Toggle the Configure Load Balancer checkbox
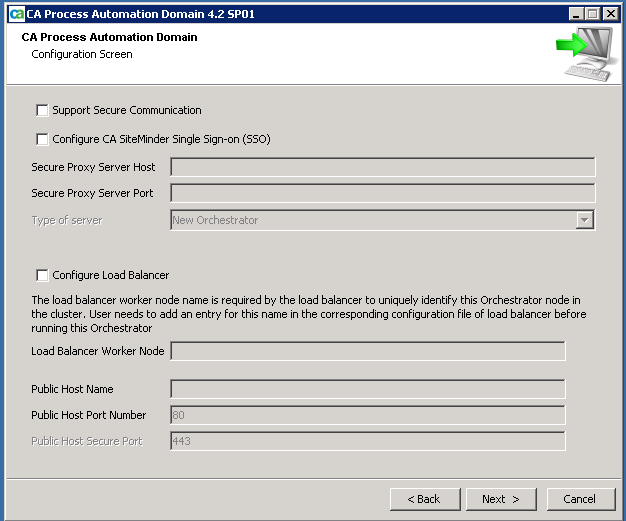626x521 pixels. point(42,275)
